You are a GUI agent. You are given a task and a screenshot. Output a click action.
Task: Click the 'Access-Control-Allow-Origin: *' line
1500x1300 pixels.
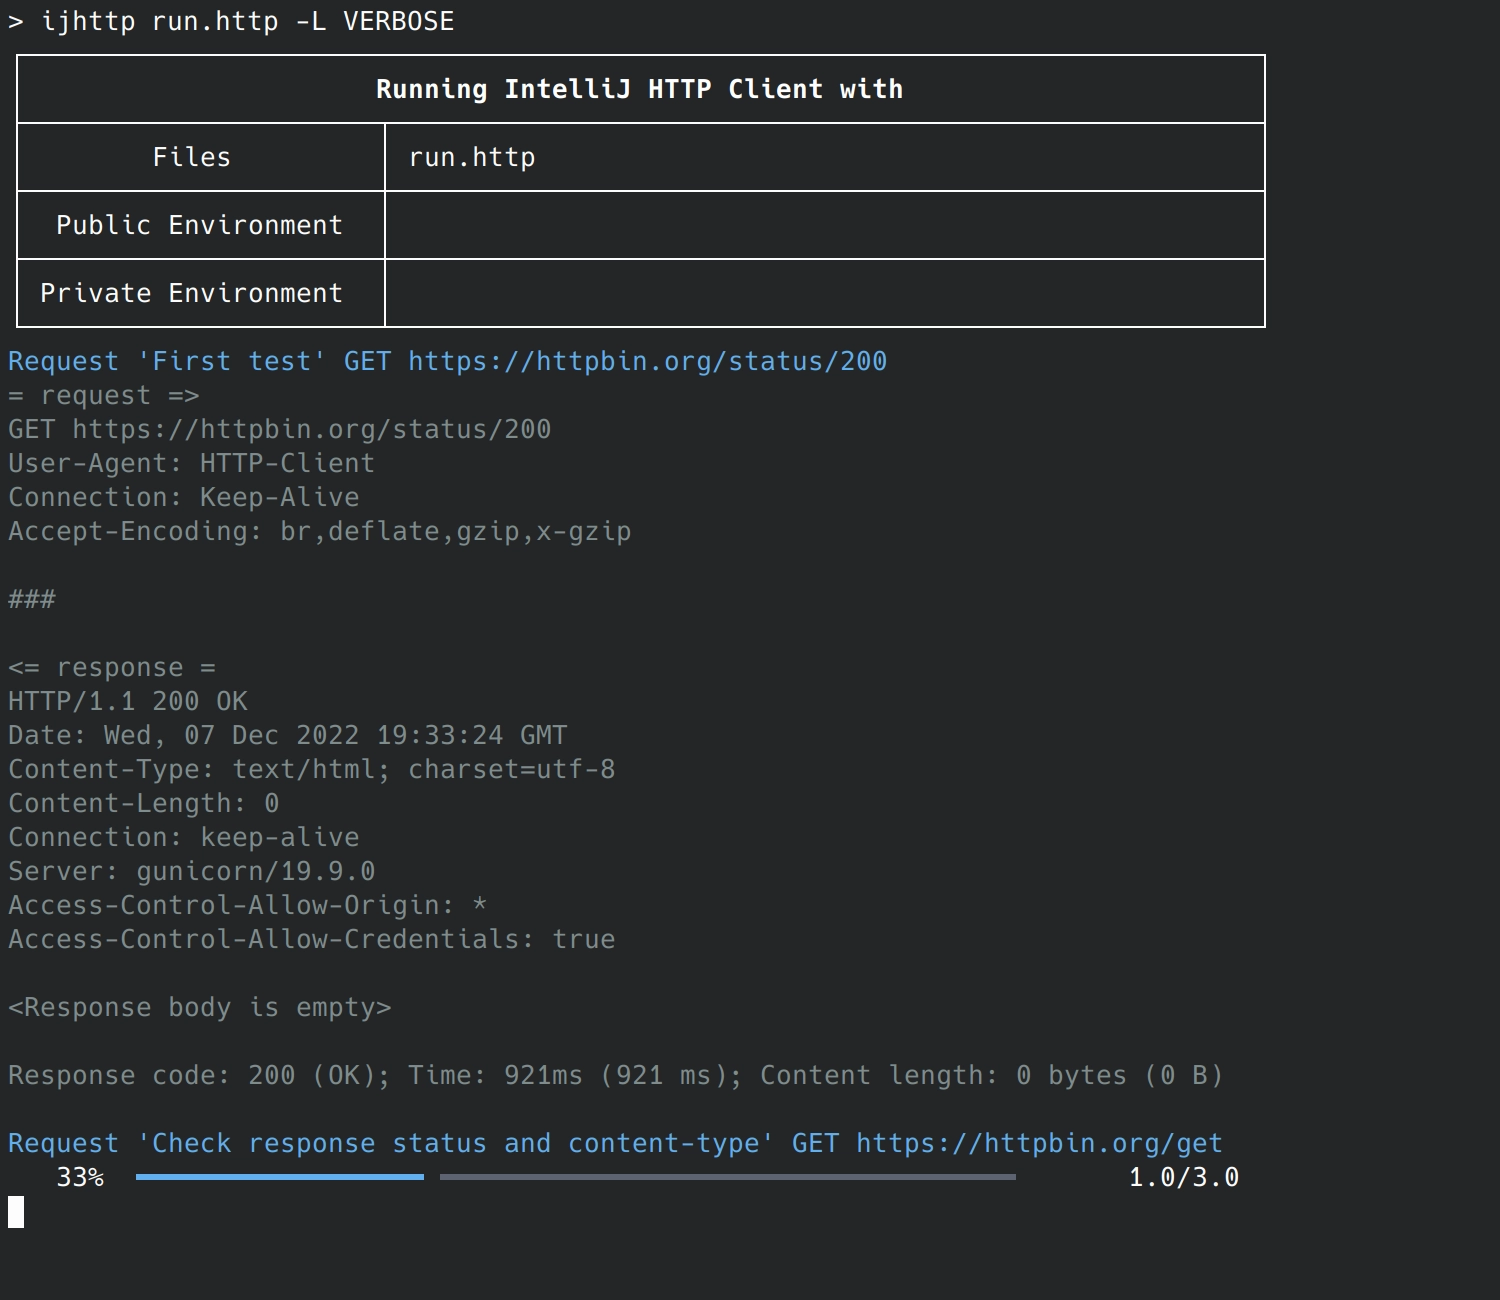(248, 905)
